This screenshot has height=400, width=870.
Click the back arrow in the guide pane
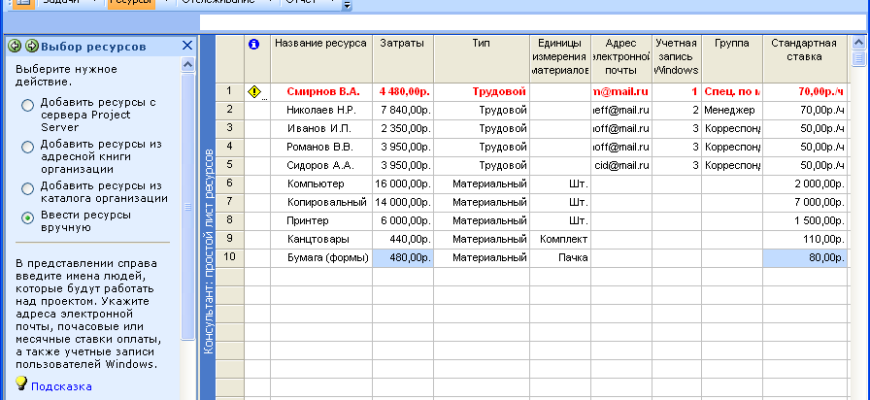pyautogui.click(x=15, y=46)
